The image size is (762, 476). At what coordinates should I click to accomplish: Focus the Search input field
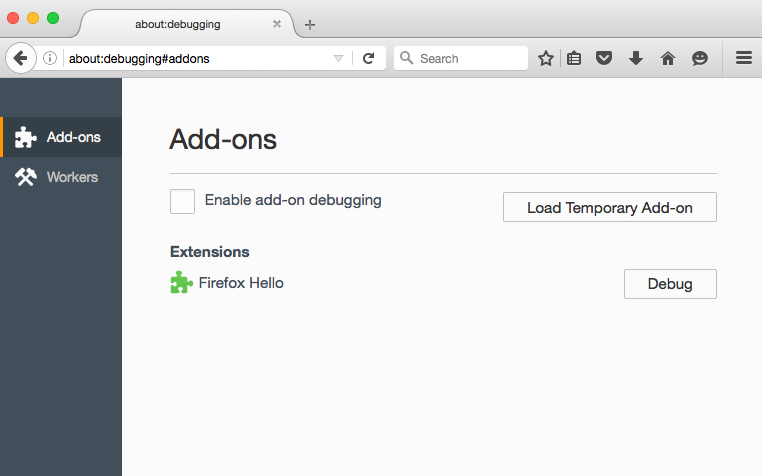pyautogui.click(x=461, y=58)
